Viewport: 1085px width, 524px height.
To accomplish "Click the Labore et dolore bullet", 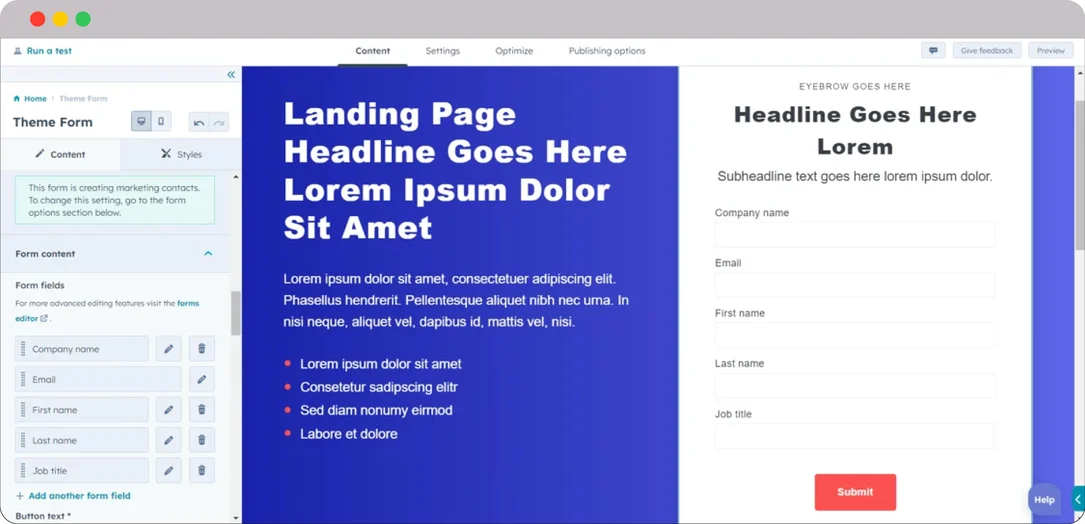I will point(348,434).
